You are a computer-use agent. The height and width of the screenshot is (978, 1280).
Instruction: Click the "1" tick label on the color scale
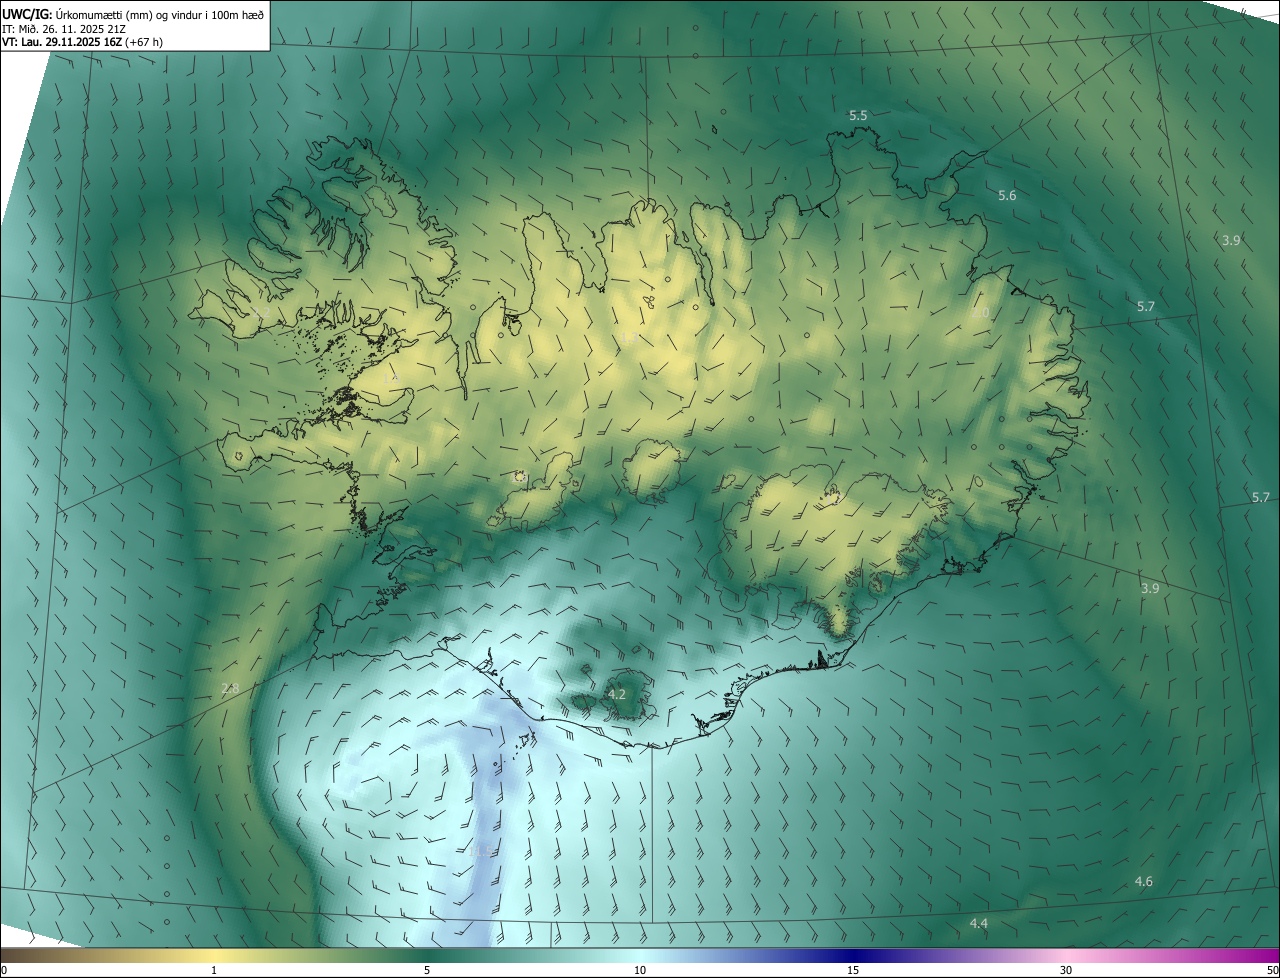click(214, 970)
